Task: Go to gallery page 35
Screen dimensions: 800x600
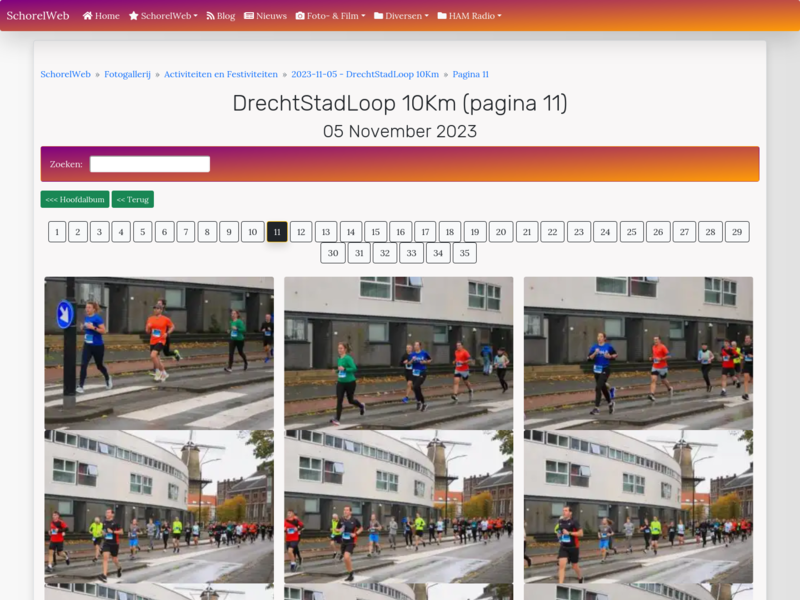Action: [465, 253]
